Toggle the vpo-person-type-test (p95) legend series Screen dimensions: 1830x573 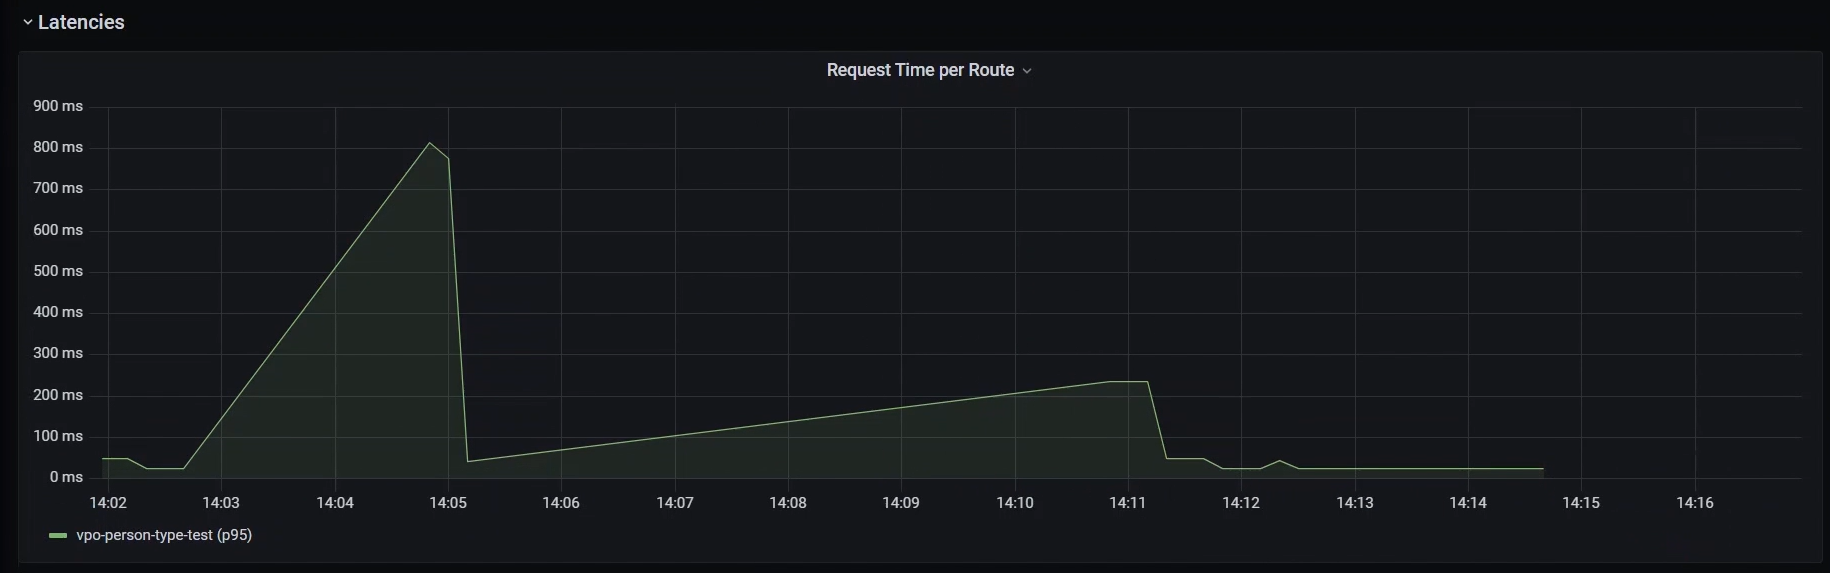(x=164, y=535)
